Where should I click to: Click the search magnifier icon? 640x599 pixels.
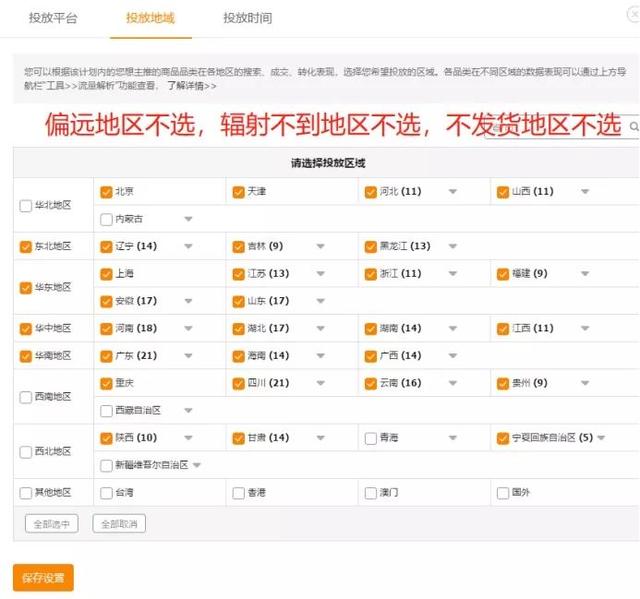[634, 126]
